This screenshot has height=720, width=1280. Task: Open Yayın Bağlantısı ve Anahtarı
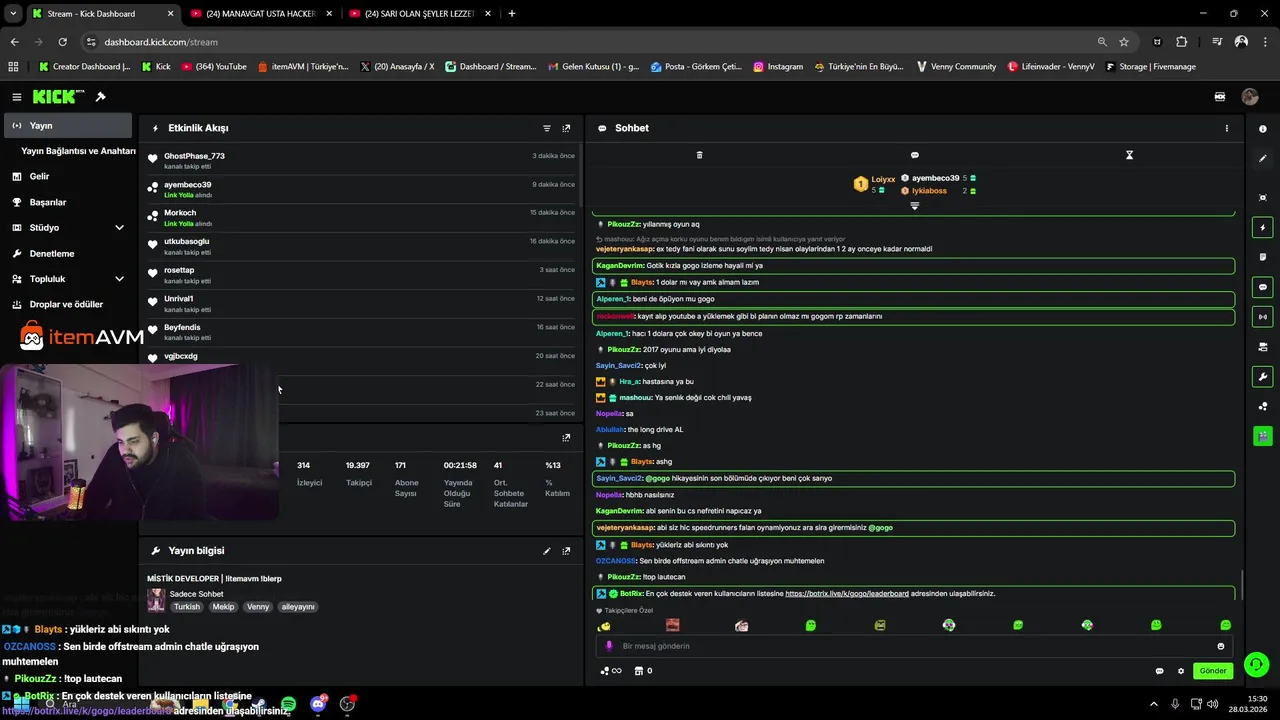[78, 151]
